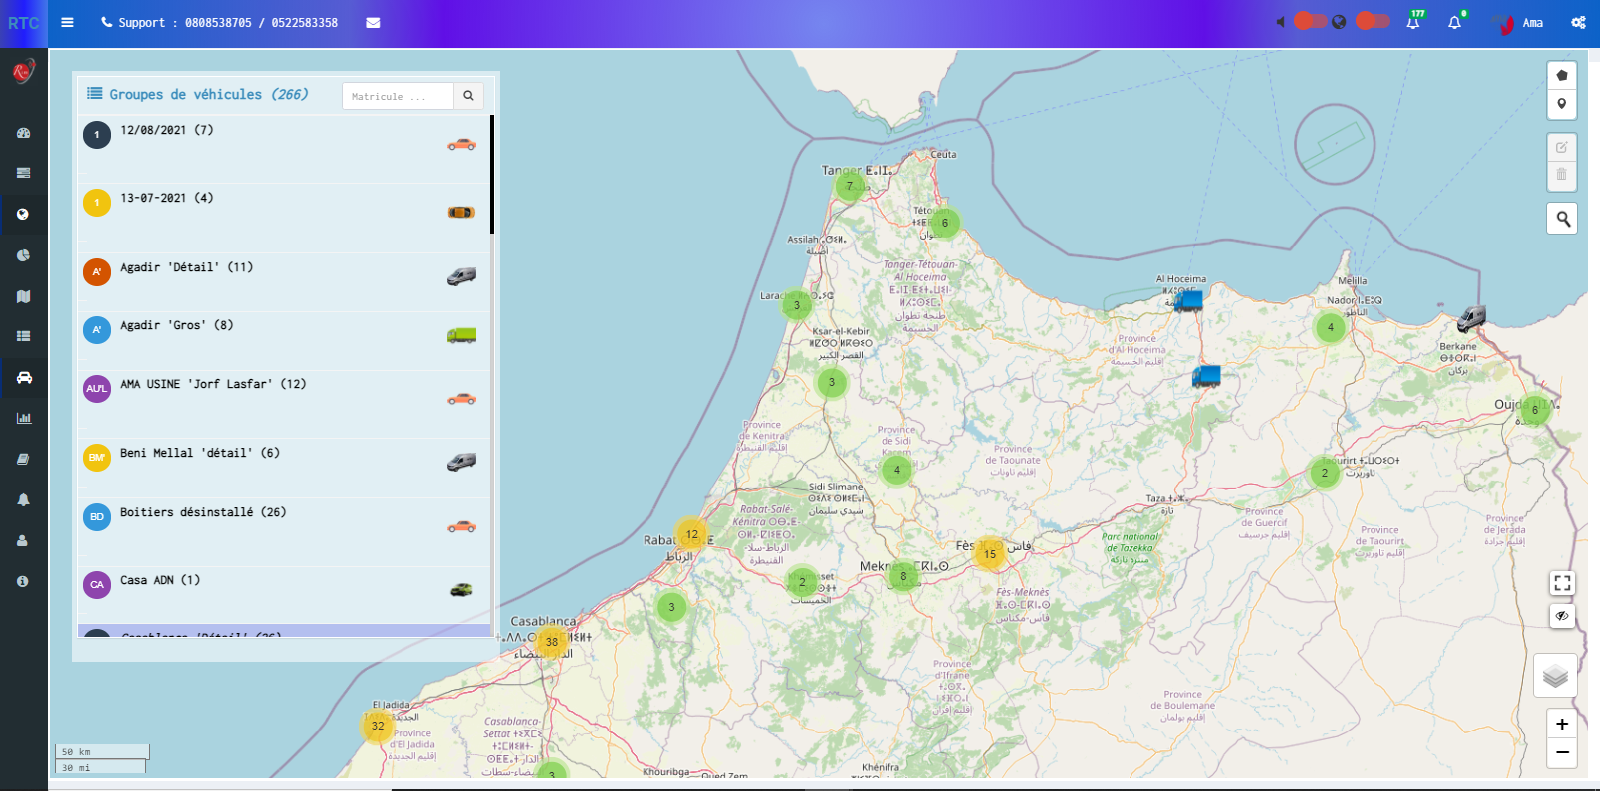
Task: Click the green truck icon for Agadir 'Gros'
Action: (x=461, y=336)
